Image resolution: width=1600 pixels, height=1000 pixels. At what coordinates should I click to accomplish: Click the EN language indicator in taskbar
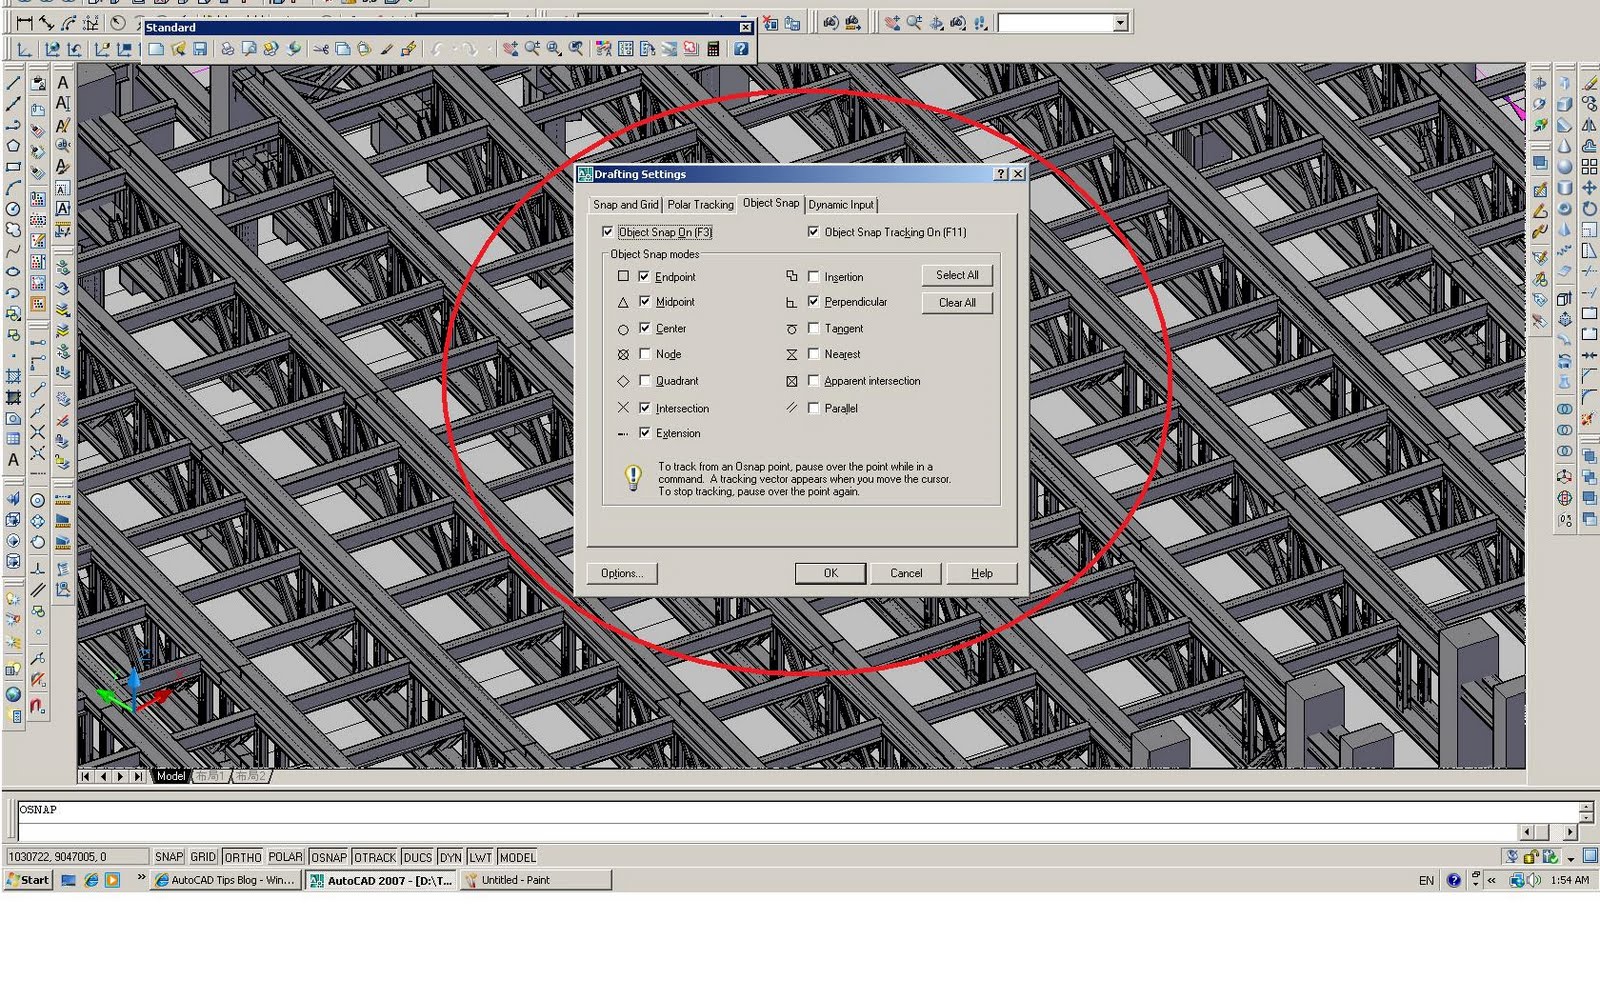tap(1426, 880)
